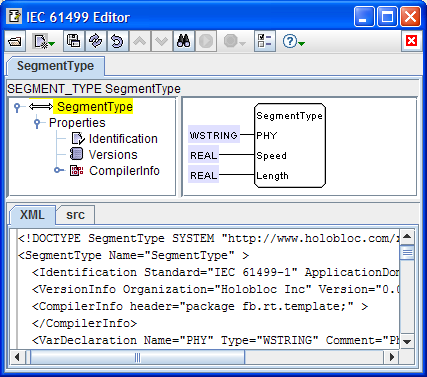The width and height of the screenshot is (427, 377).
Task: Click the greyed-out move up arrow
Action: coord(139,41)
